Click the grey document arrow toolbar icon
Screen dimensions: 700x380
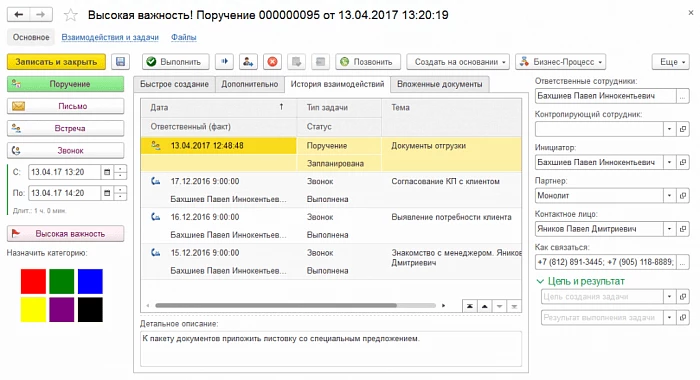(x=296, y=62)
